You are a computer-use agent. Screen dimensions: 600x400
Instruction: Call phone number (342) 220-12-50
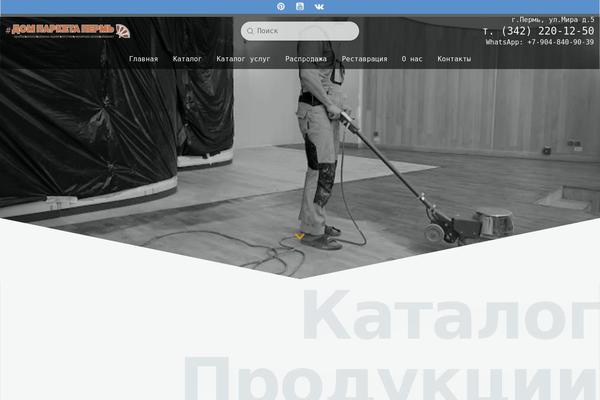(x=539, y=31)
